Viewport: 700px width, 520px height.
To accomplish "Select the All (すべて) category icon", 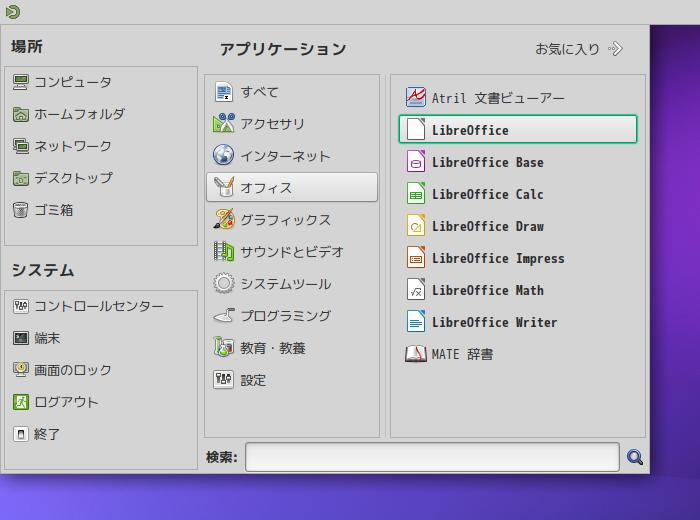I will coord(224,92).
